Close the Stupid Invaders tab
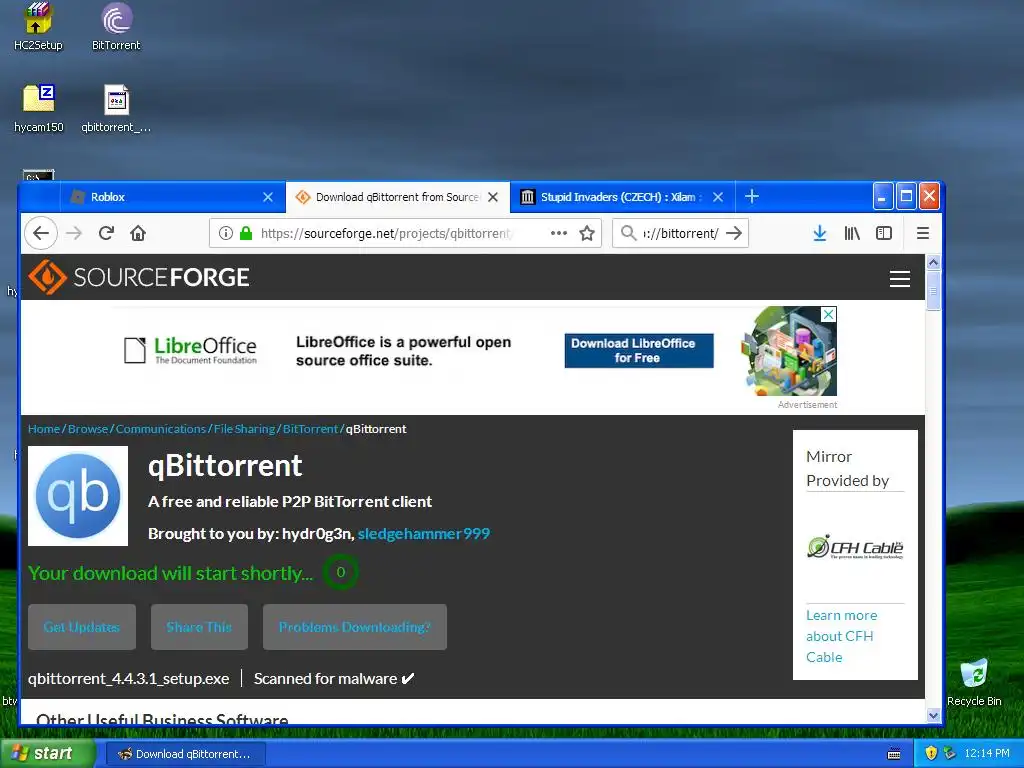Viewport: 1024px width, 768px height. click(x=718, y=197)
